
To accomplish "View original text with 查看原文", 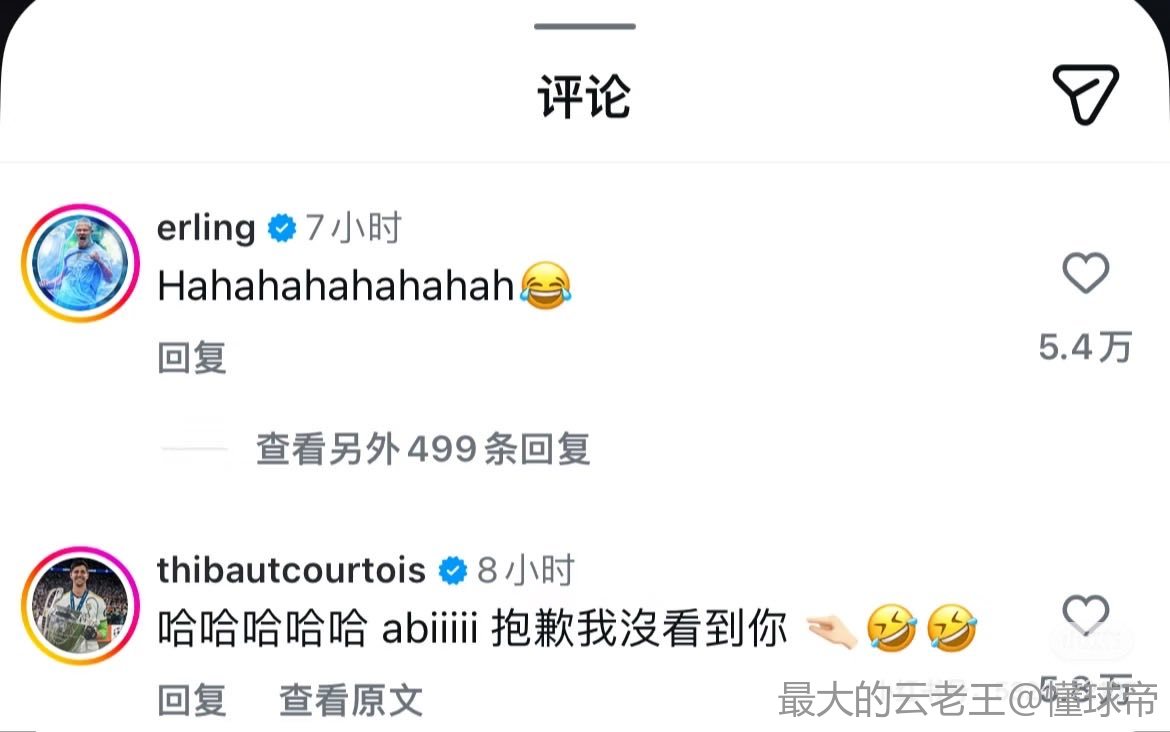I will tap(351, 700).
